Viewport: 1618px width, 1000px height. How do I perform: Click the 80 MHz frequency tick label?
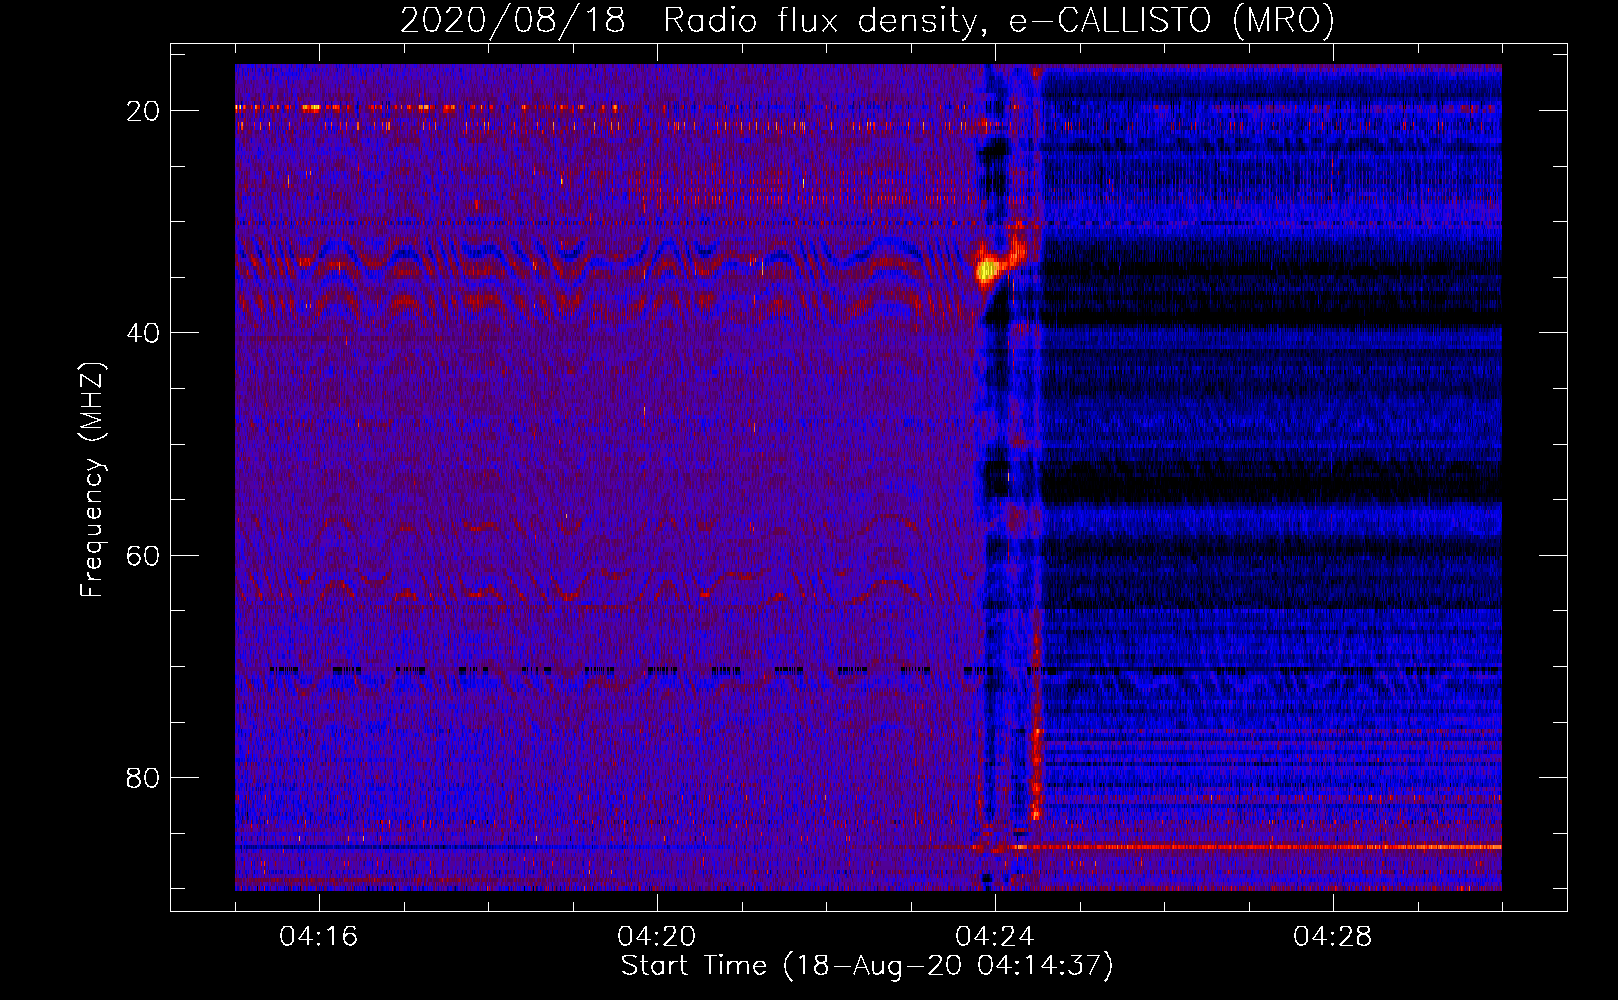click(x=142, y=777)
